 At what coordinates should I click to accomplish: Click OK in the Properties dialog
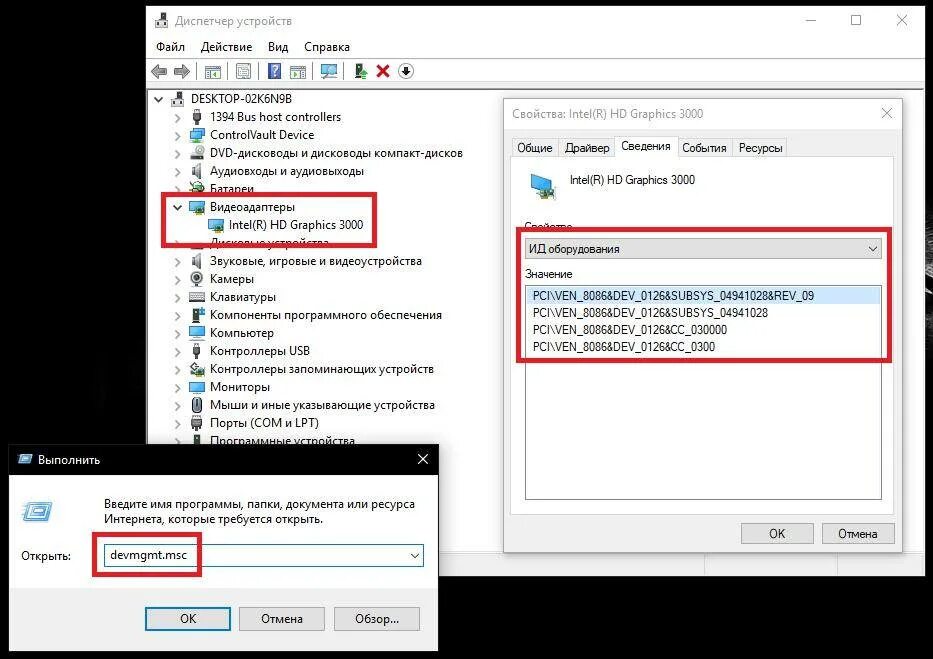(777, 534)
